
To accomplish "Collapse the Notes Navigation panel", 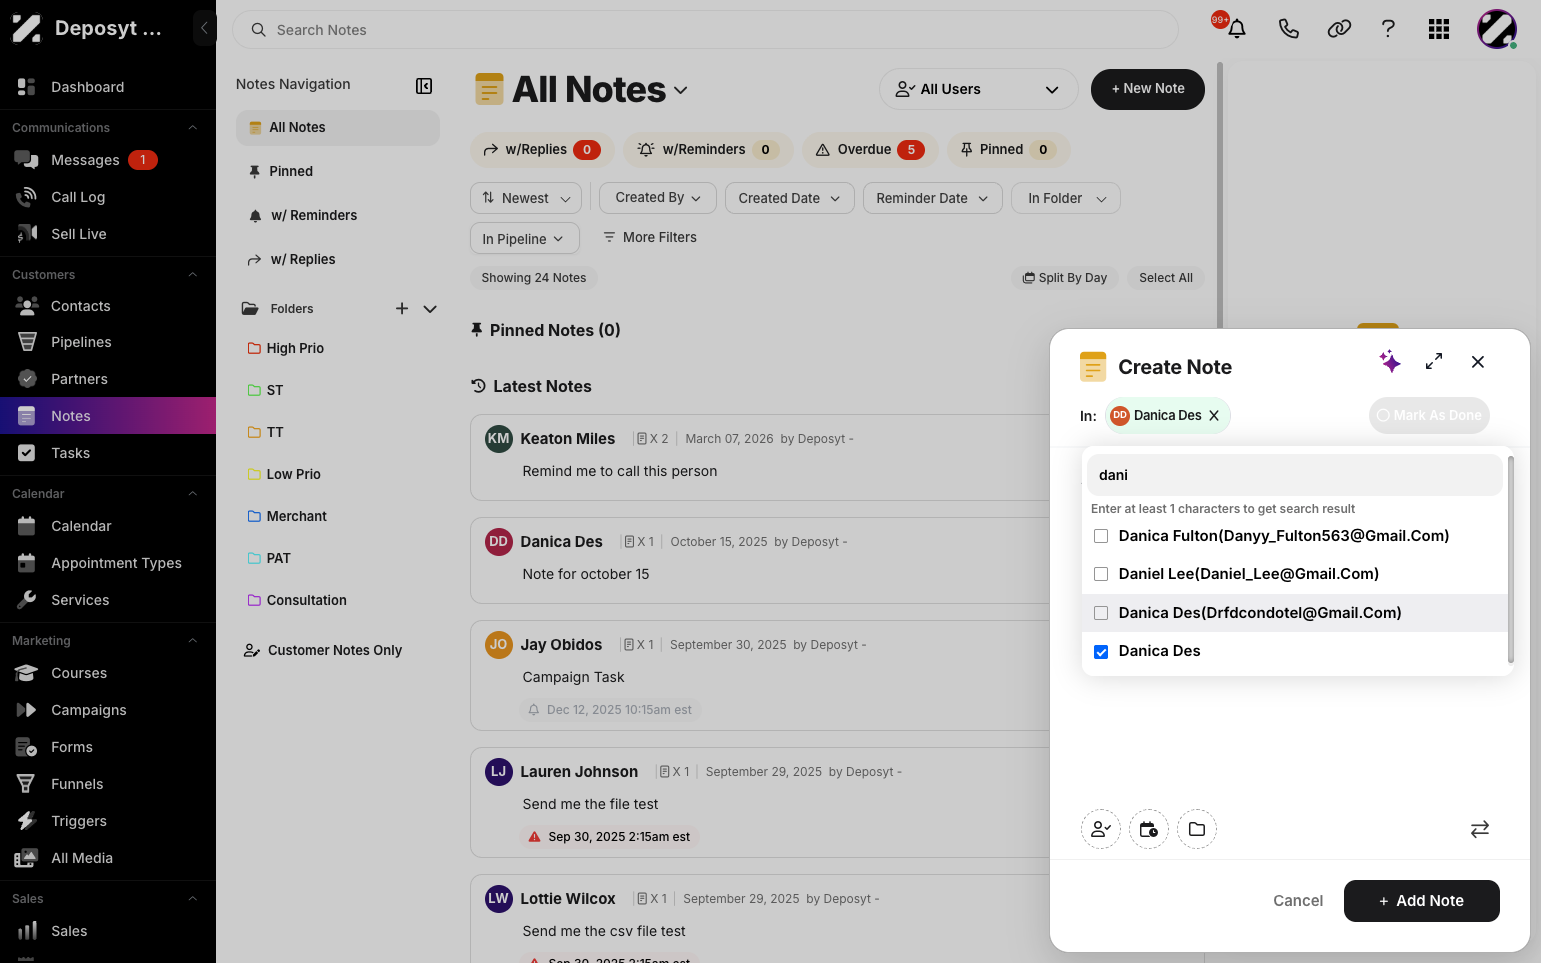I will coord(424,86).
